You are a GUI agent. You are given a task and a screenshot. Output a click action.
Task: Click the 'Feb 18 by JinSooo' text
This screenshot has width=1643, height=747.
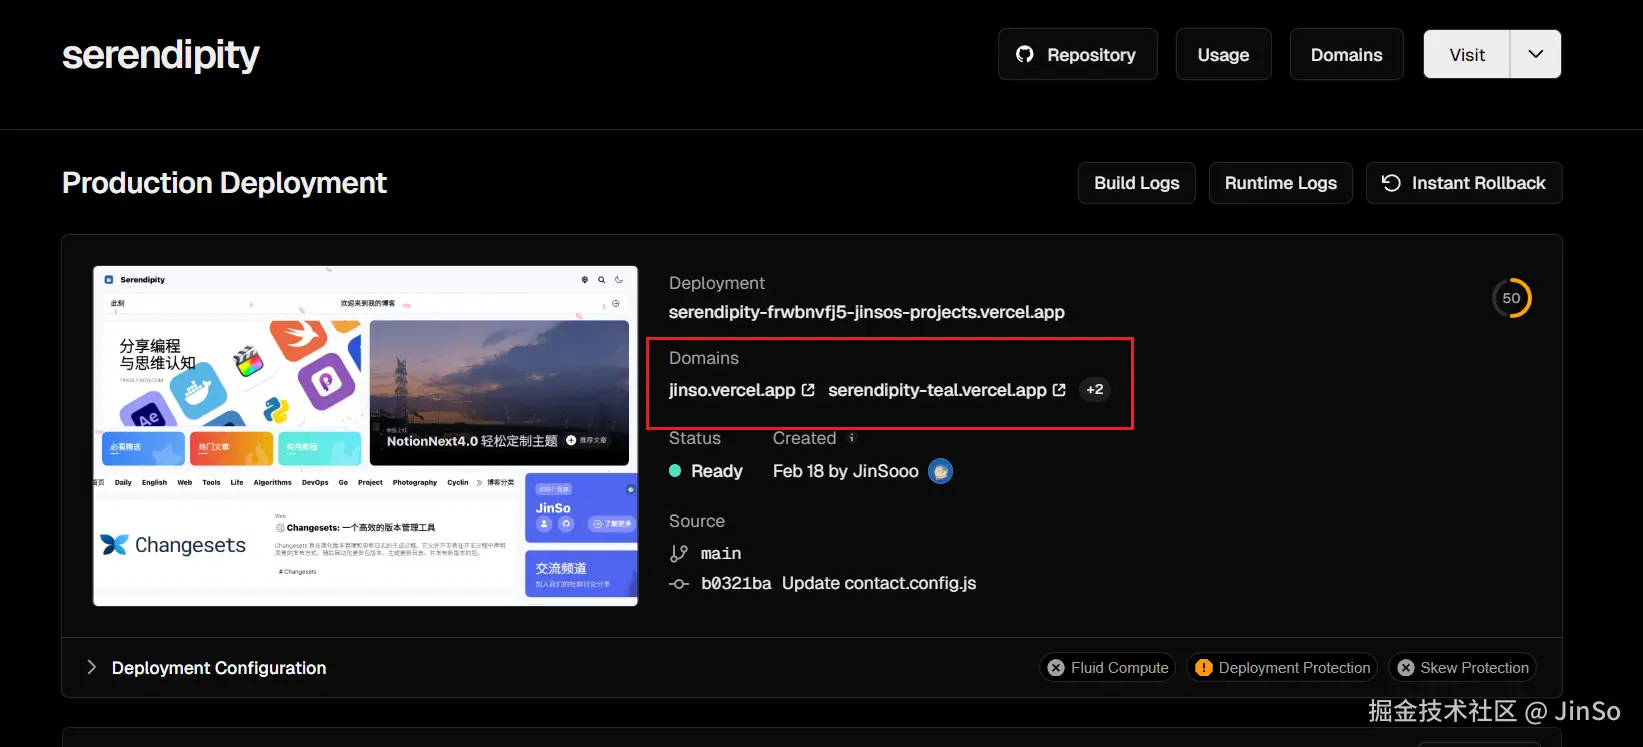(x=845, y=471)
